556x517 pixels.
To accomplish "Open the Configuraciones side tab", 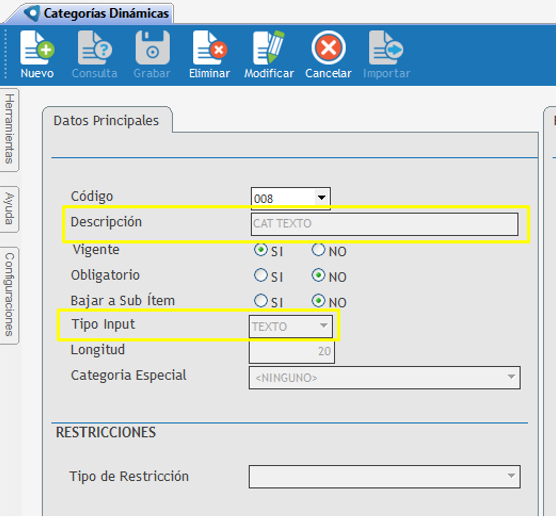I will click(x=9, y=295).
